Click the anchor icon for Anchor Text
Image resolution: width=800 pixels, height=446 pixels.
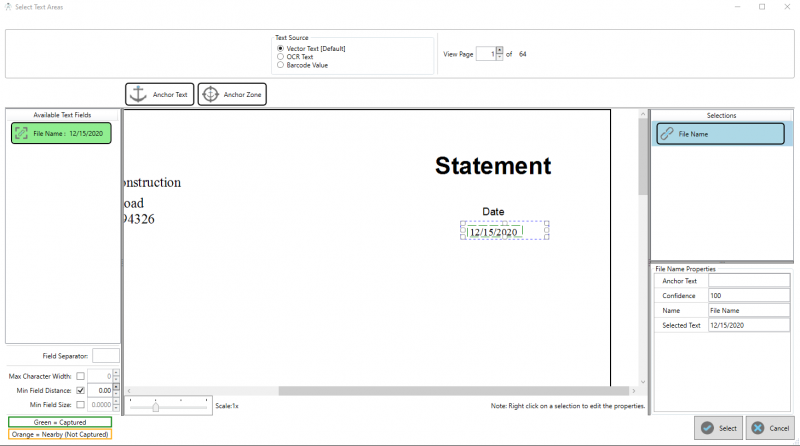(139, 94)
